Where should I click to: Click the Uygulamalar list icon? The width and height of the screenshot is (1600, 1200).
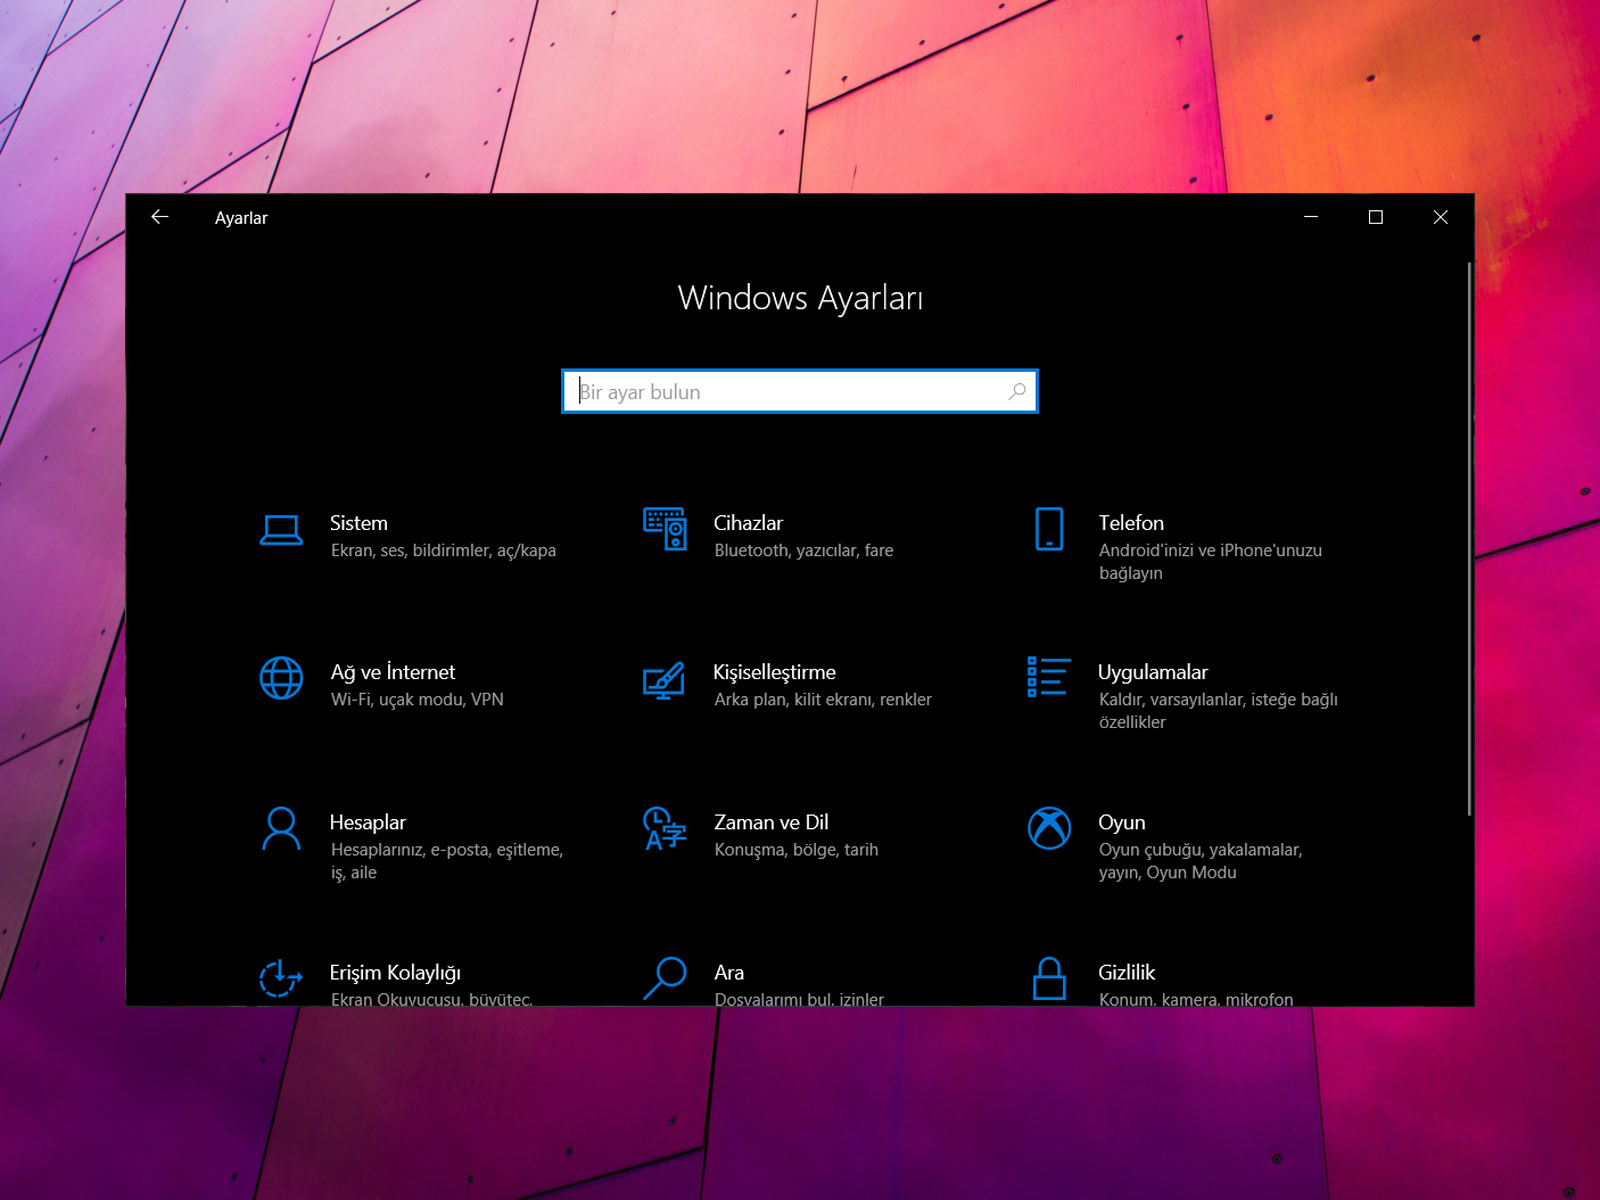coord(1049,677)
